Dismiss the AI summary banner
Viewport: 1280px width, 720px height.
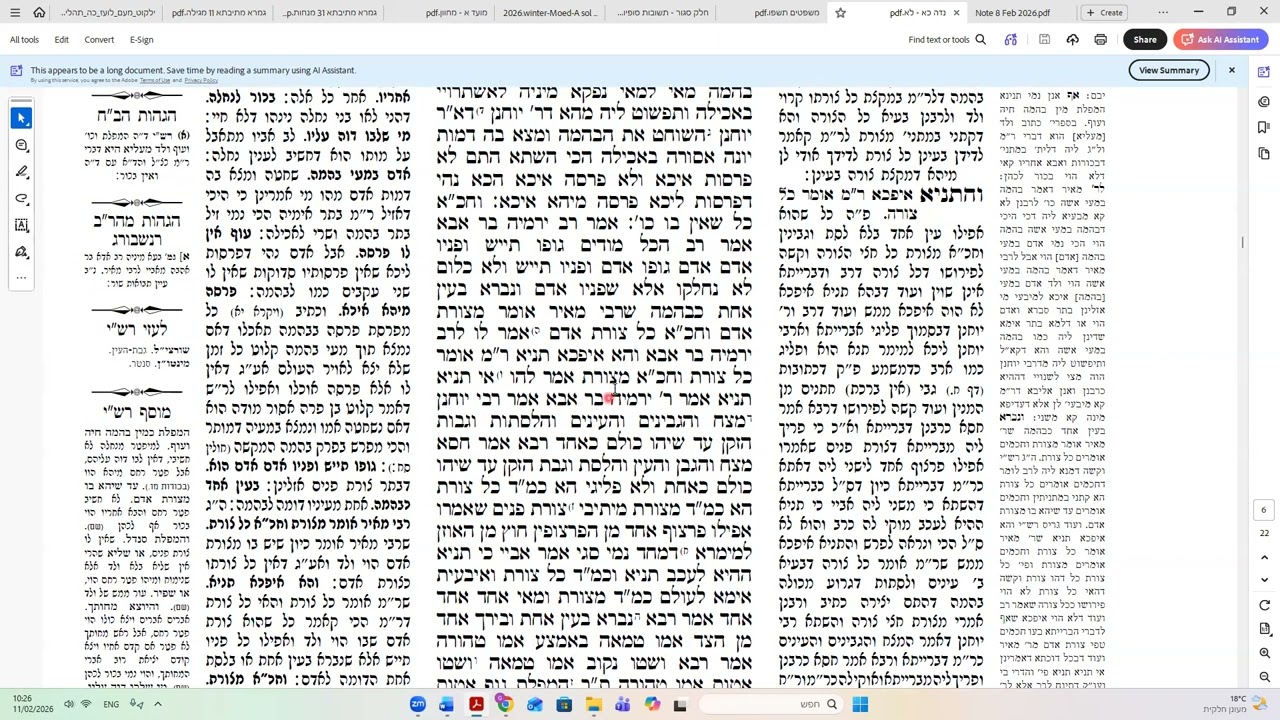point(1232,70)
